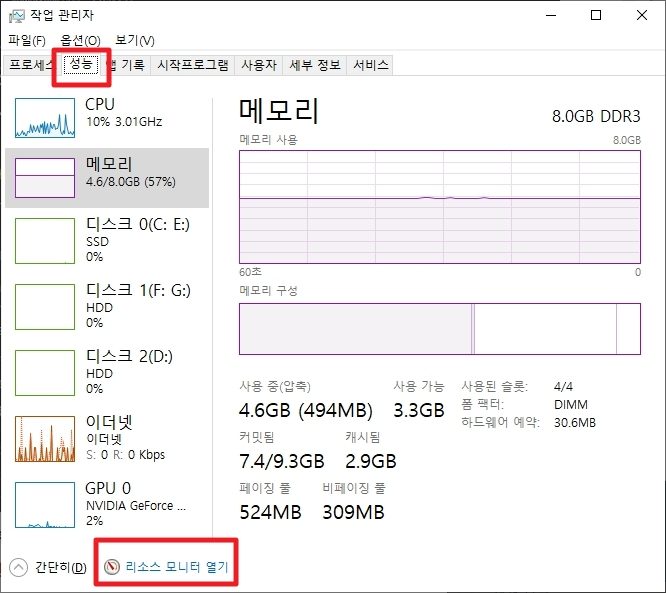Close the Task Manager window
This screenshot has width=666, height=593.
click(x=642, y=15)
